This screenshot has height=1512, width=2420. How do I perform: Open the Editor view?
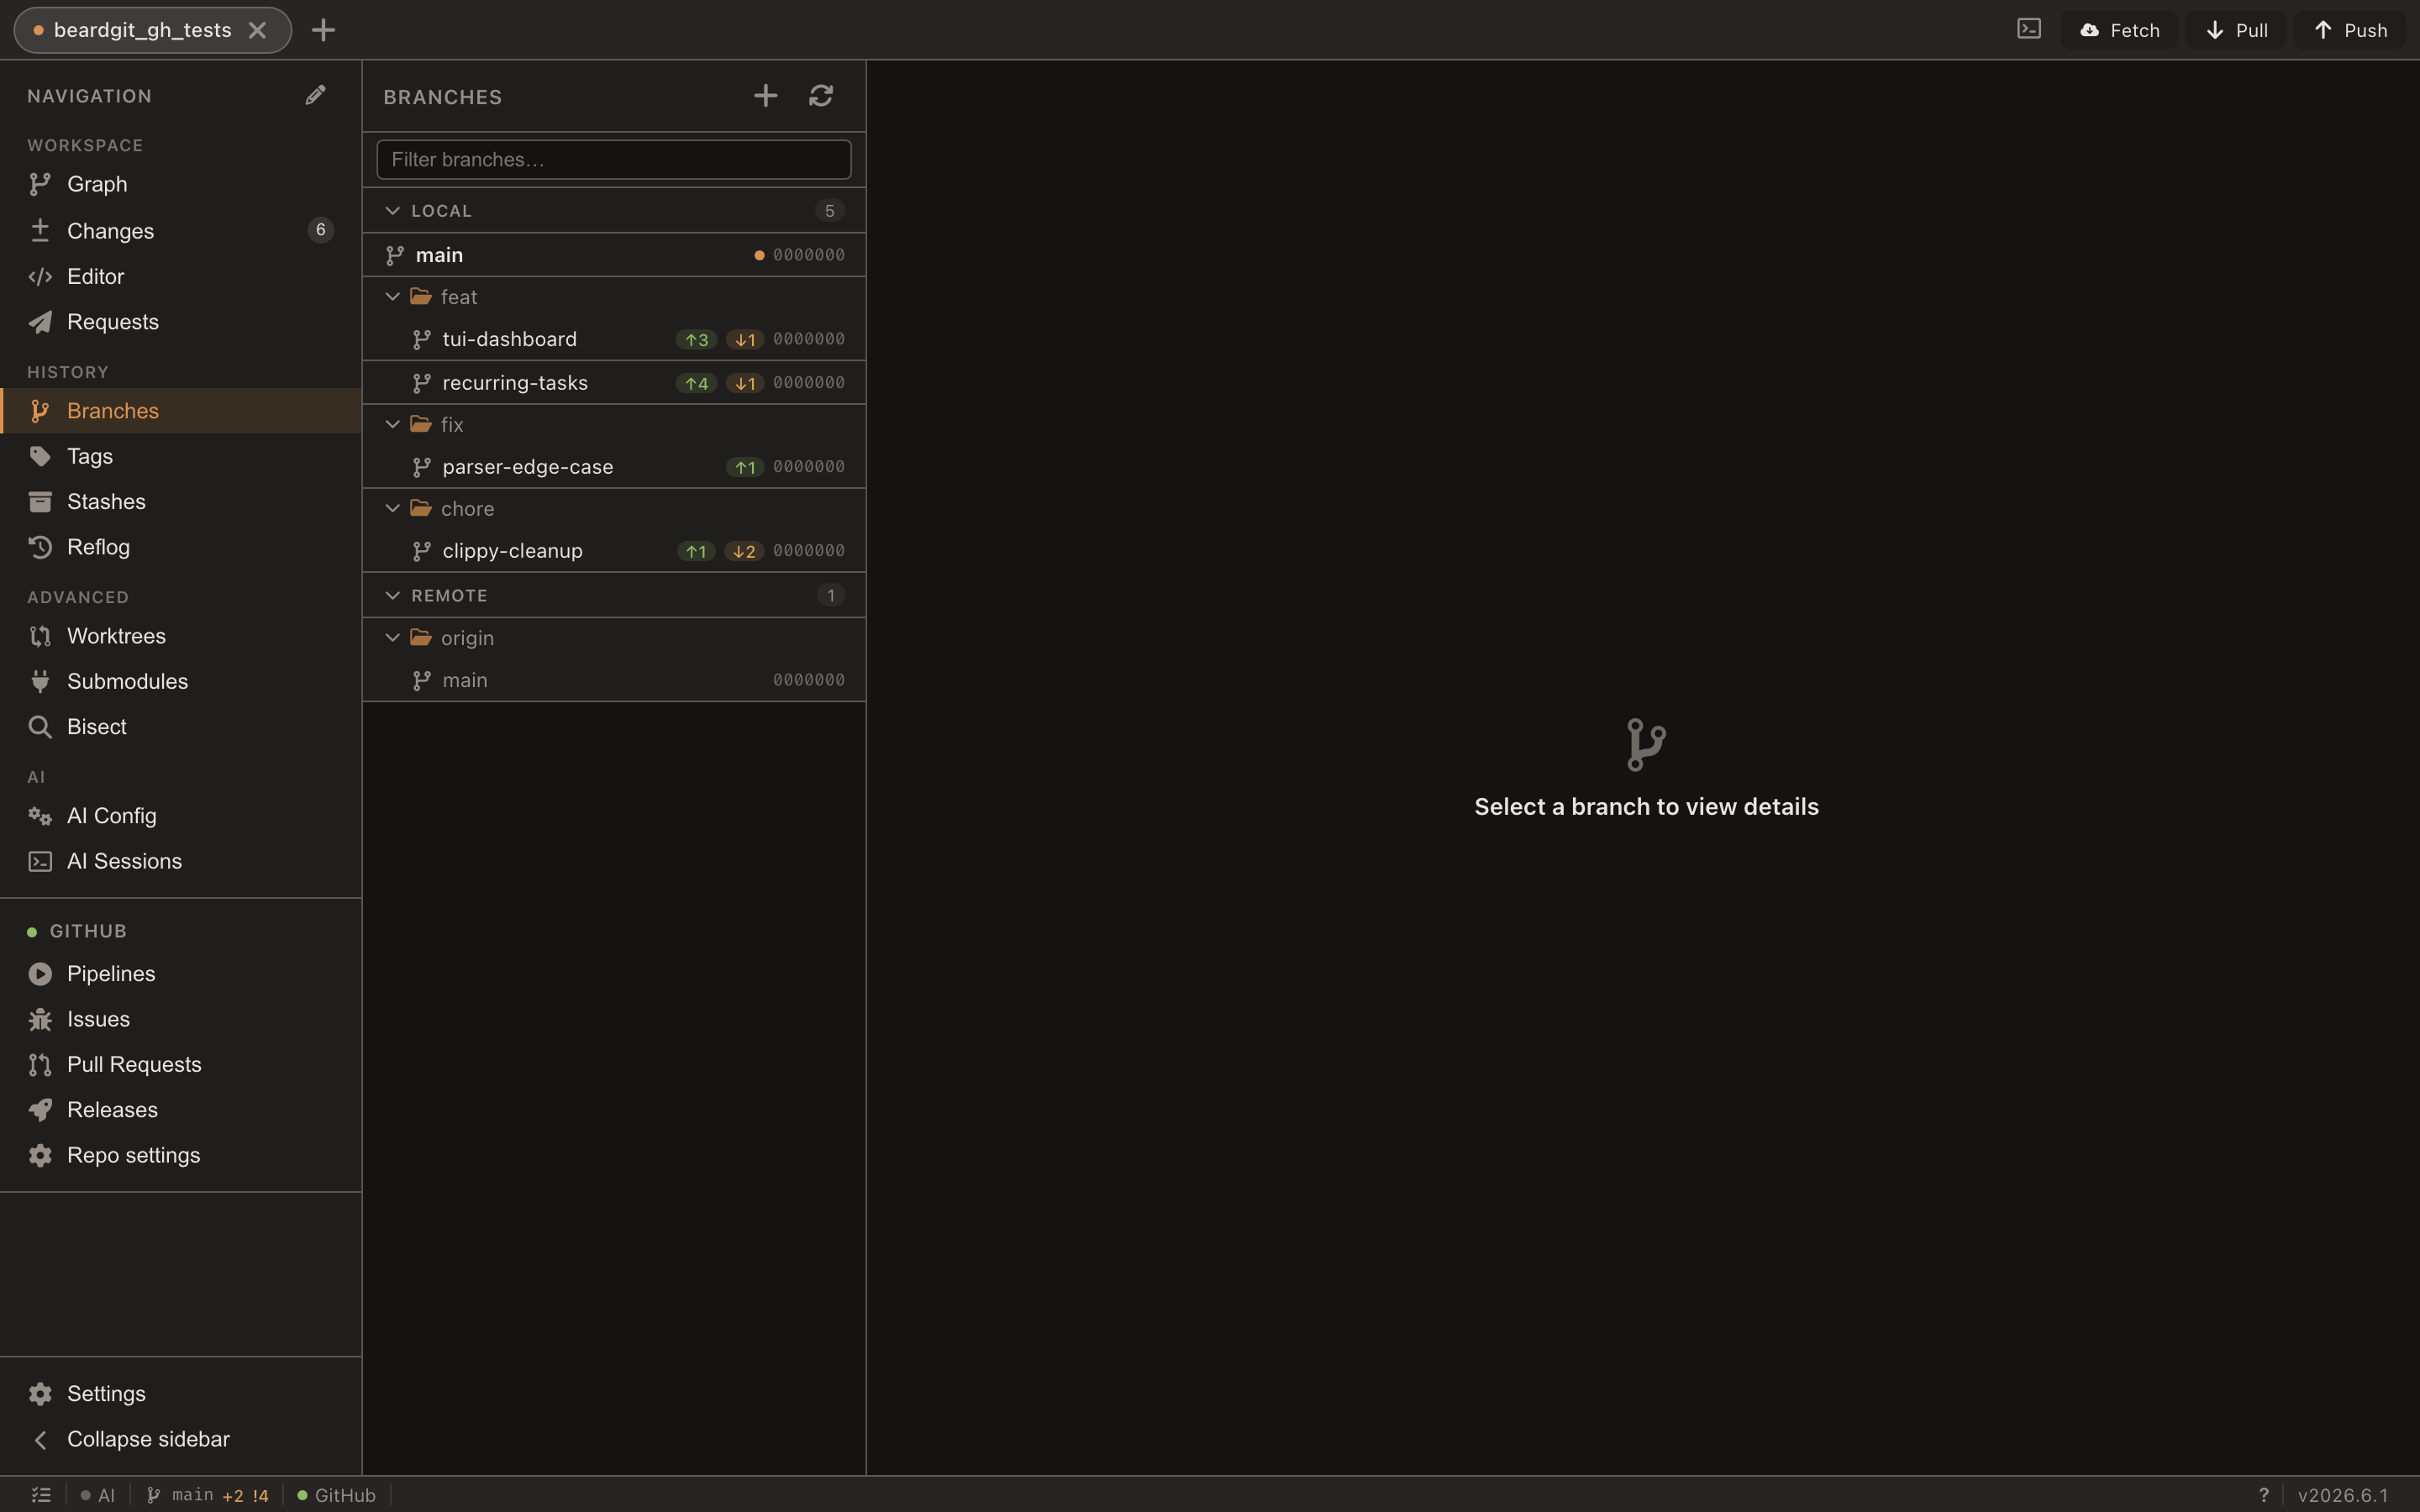pos(181,276)
